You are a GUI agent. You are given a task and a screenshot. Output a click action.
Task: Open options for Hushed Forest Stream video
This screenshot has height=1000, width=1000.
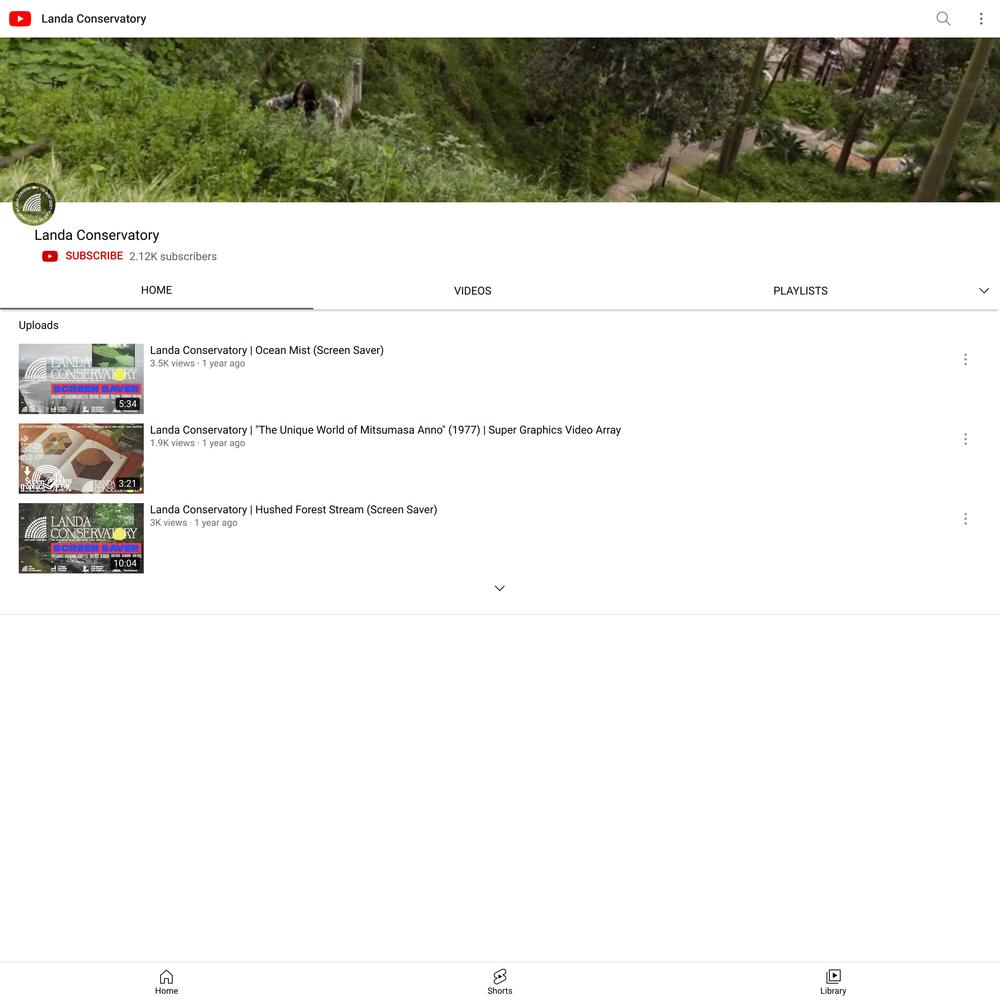click(965, 519)
